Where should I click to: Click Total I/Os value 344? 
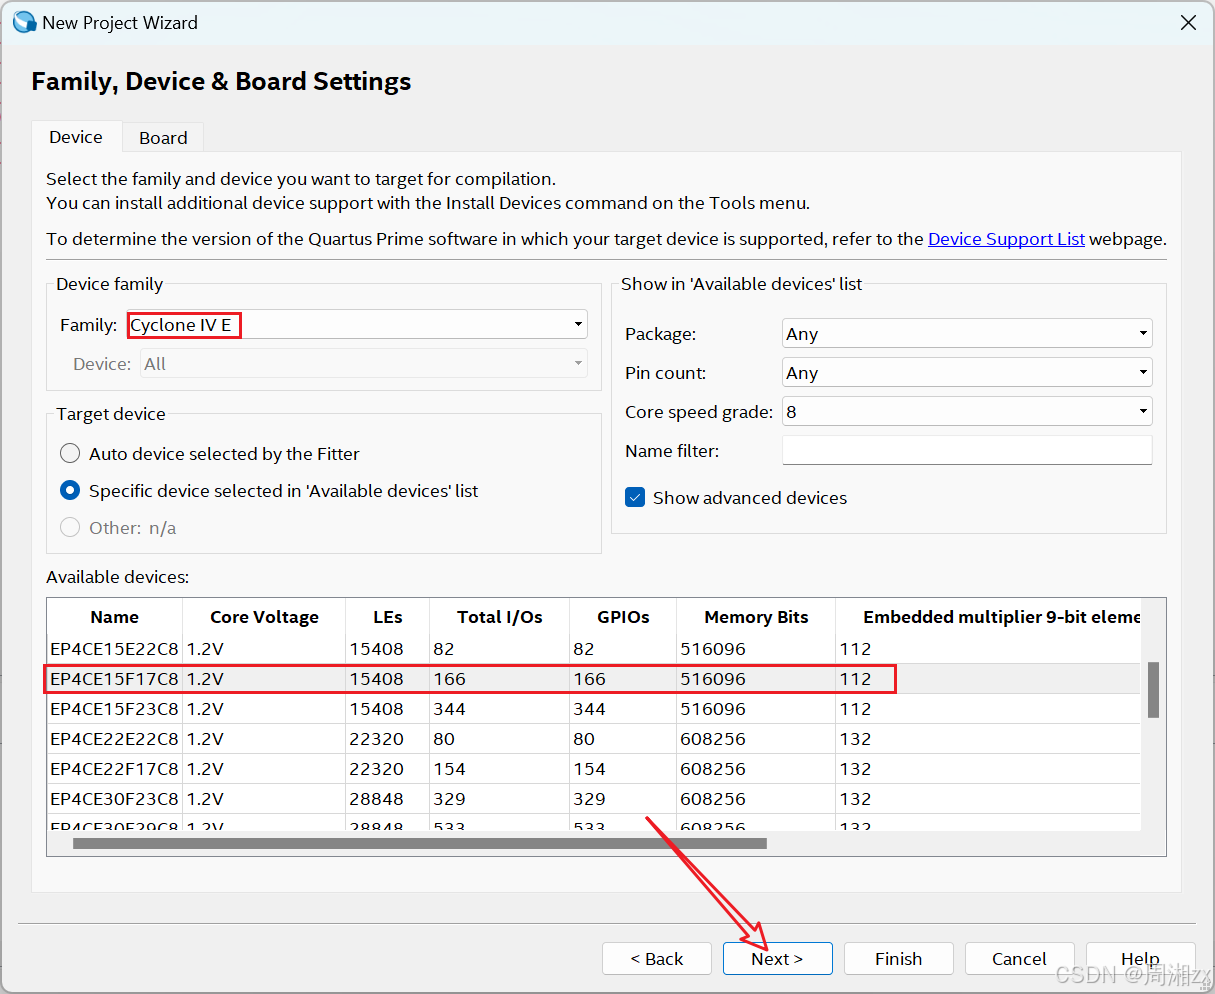450,709
